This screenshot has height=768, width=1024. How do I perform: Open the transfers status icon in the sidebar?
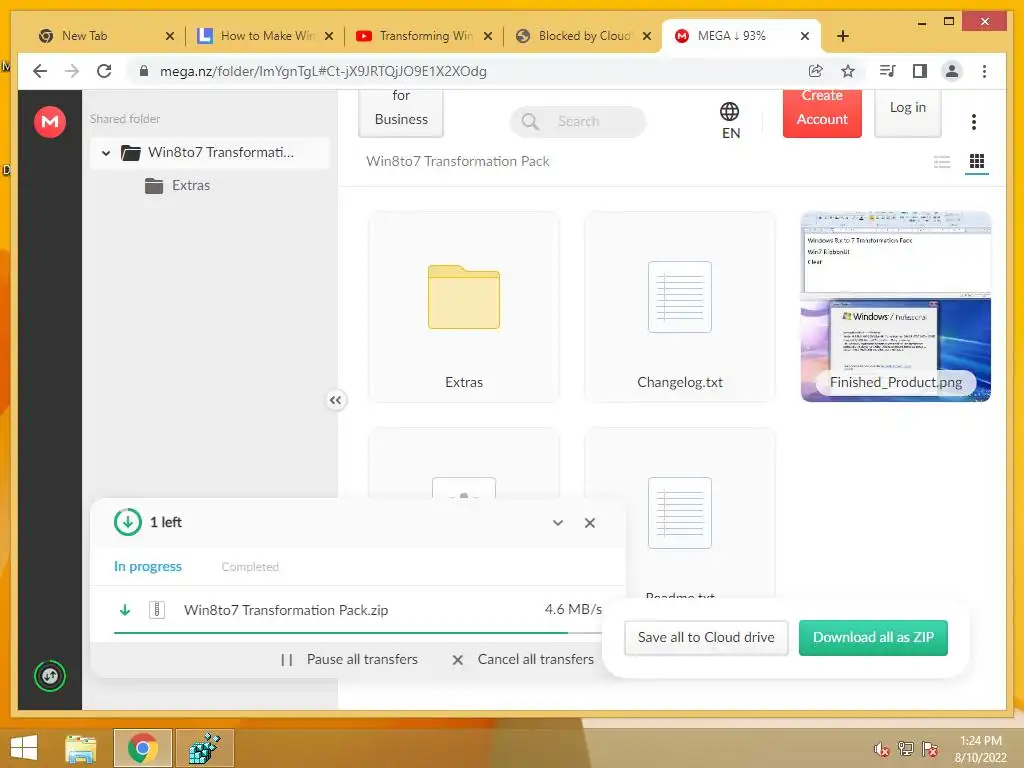coord(50,676)
